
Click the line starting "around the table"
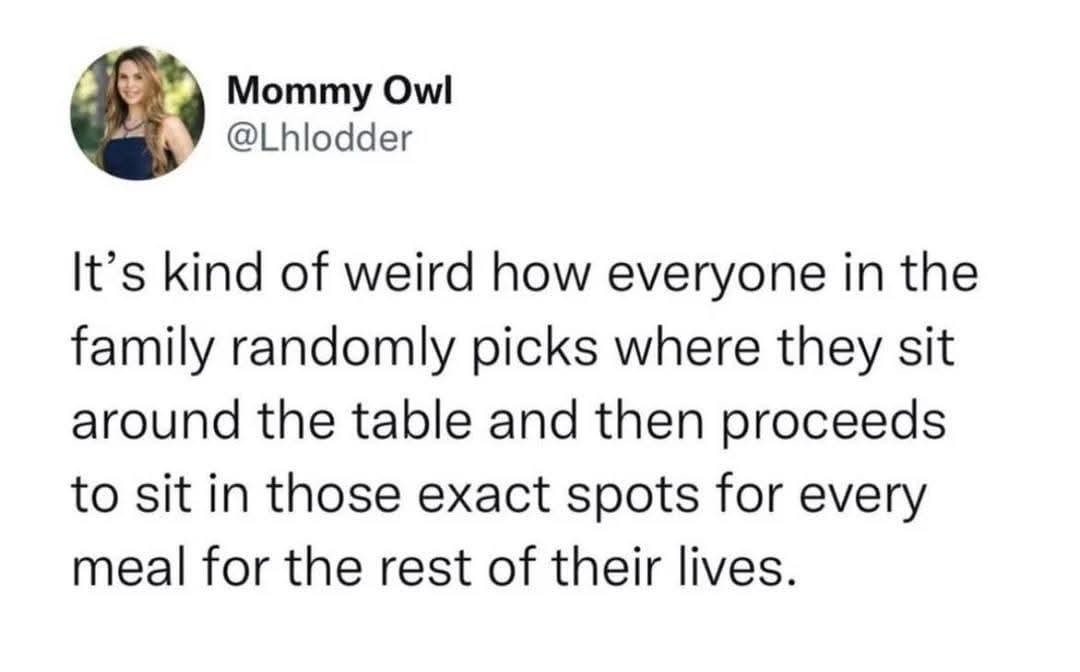(x=508, y=422)
